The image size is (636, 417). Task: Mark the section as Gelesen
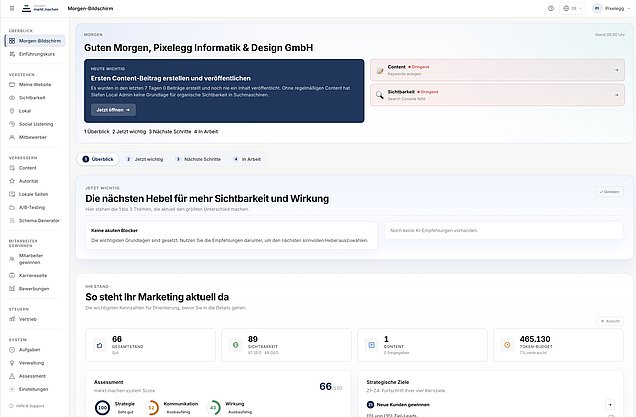[610, 191]
